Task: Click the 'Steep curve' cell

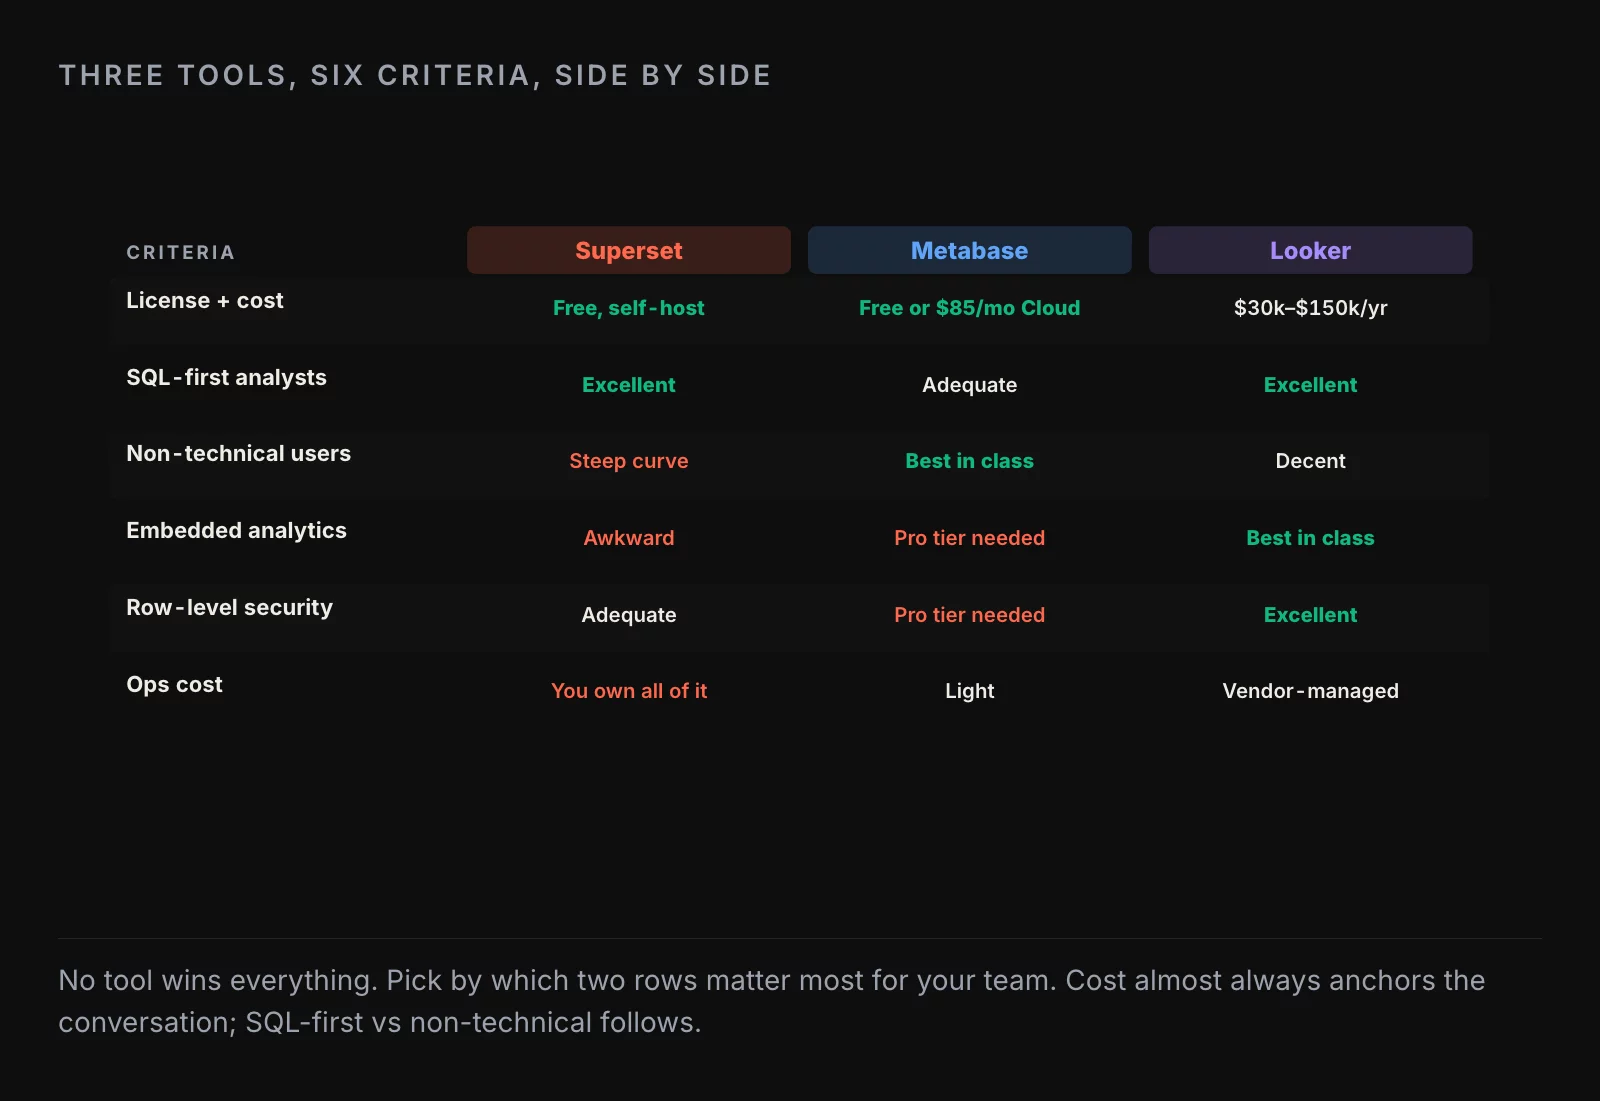Action: 628,461
